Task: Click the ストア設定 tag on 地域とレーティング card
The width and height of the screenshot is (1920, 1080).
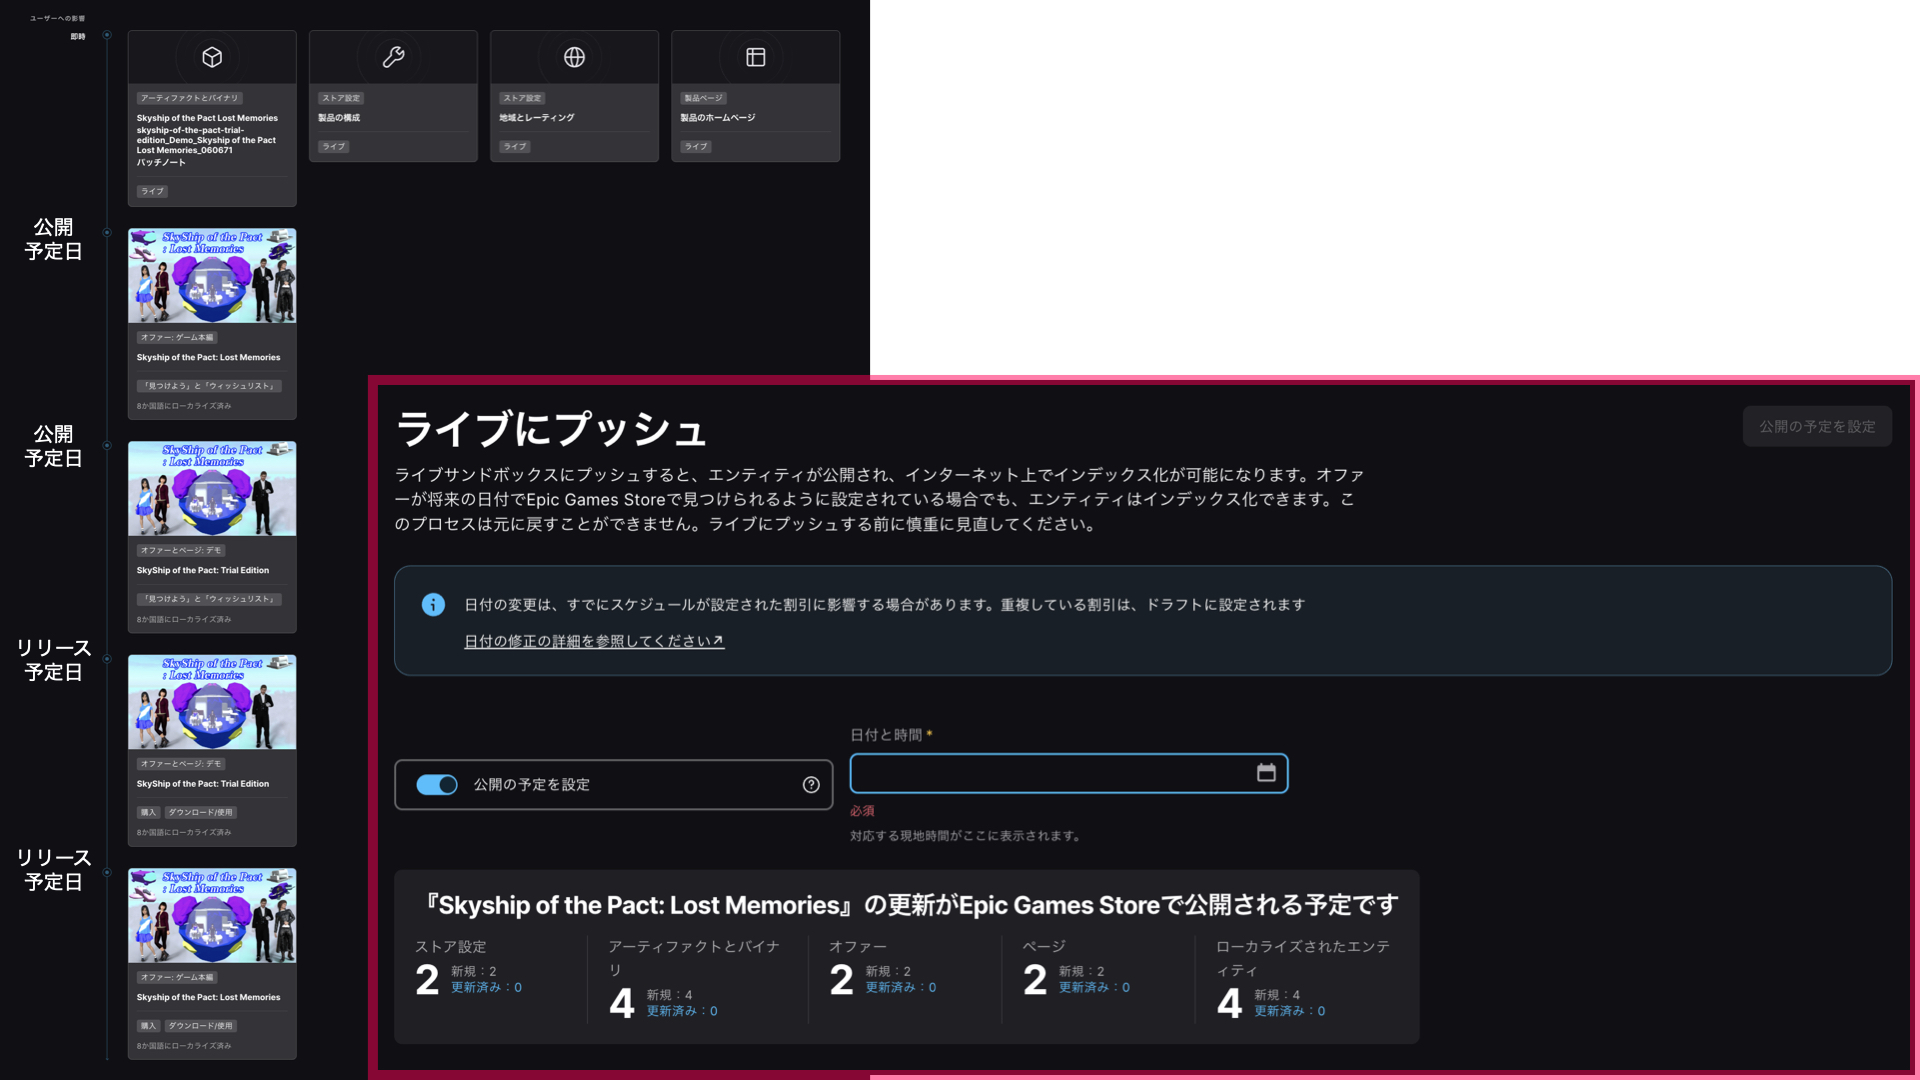Action: (522, 98)
